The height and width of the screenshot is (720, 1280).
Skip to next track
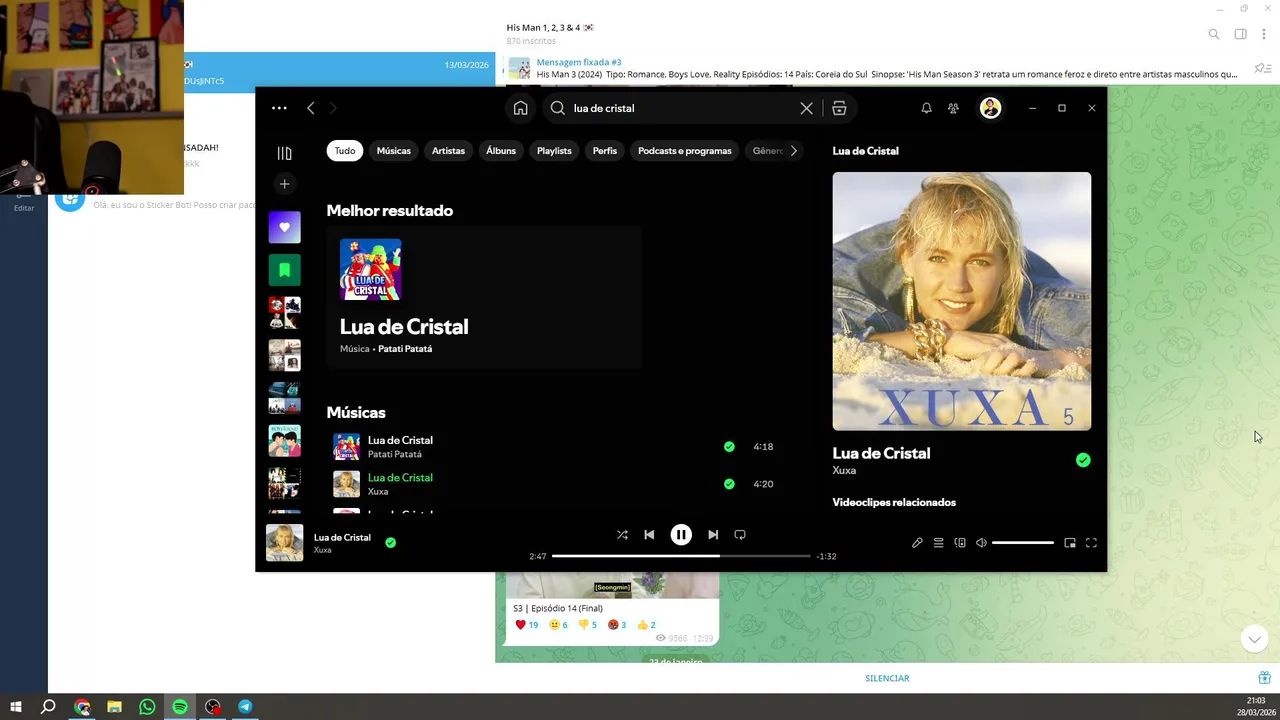pos(713,535)
